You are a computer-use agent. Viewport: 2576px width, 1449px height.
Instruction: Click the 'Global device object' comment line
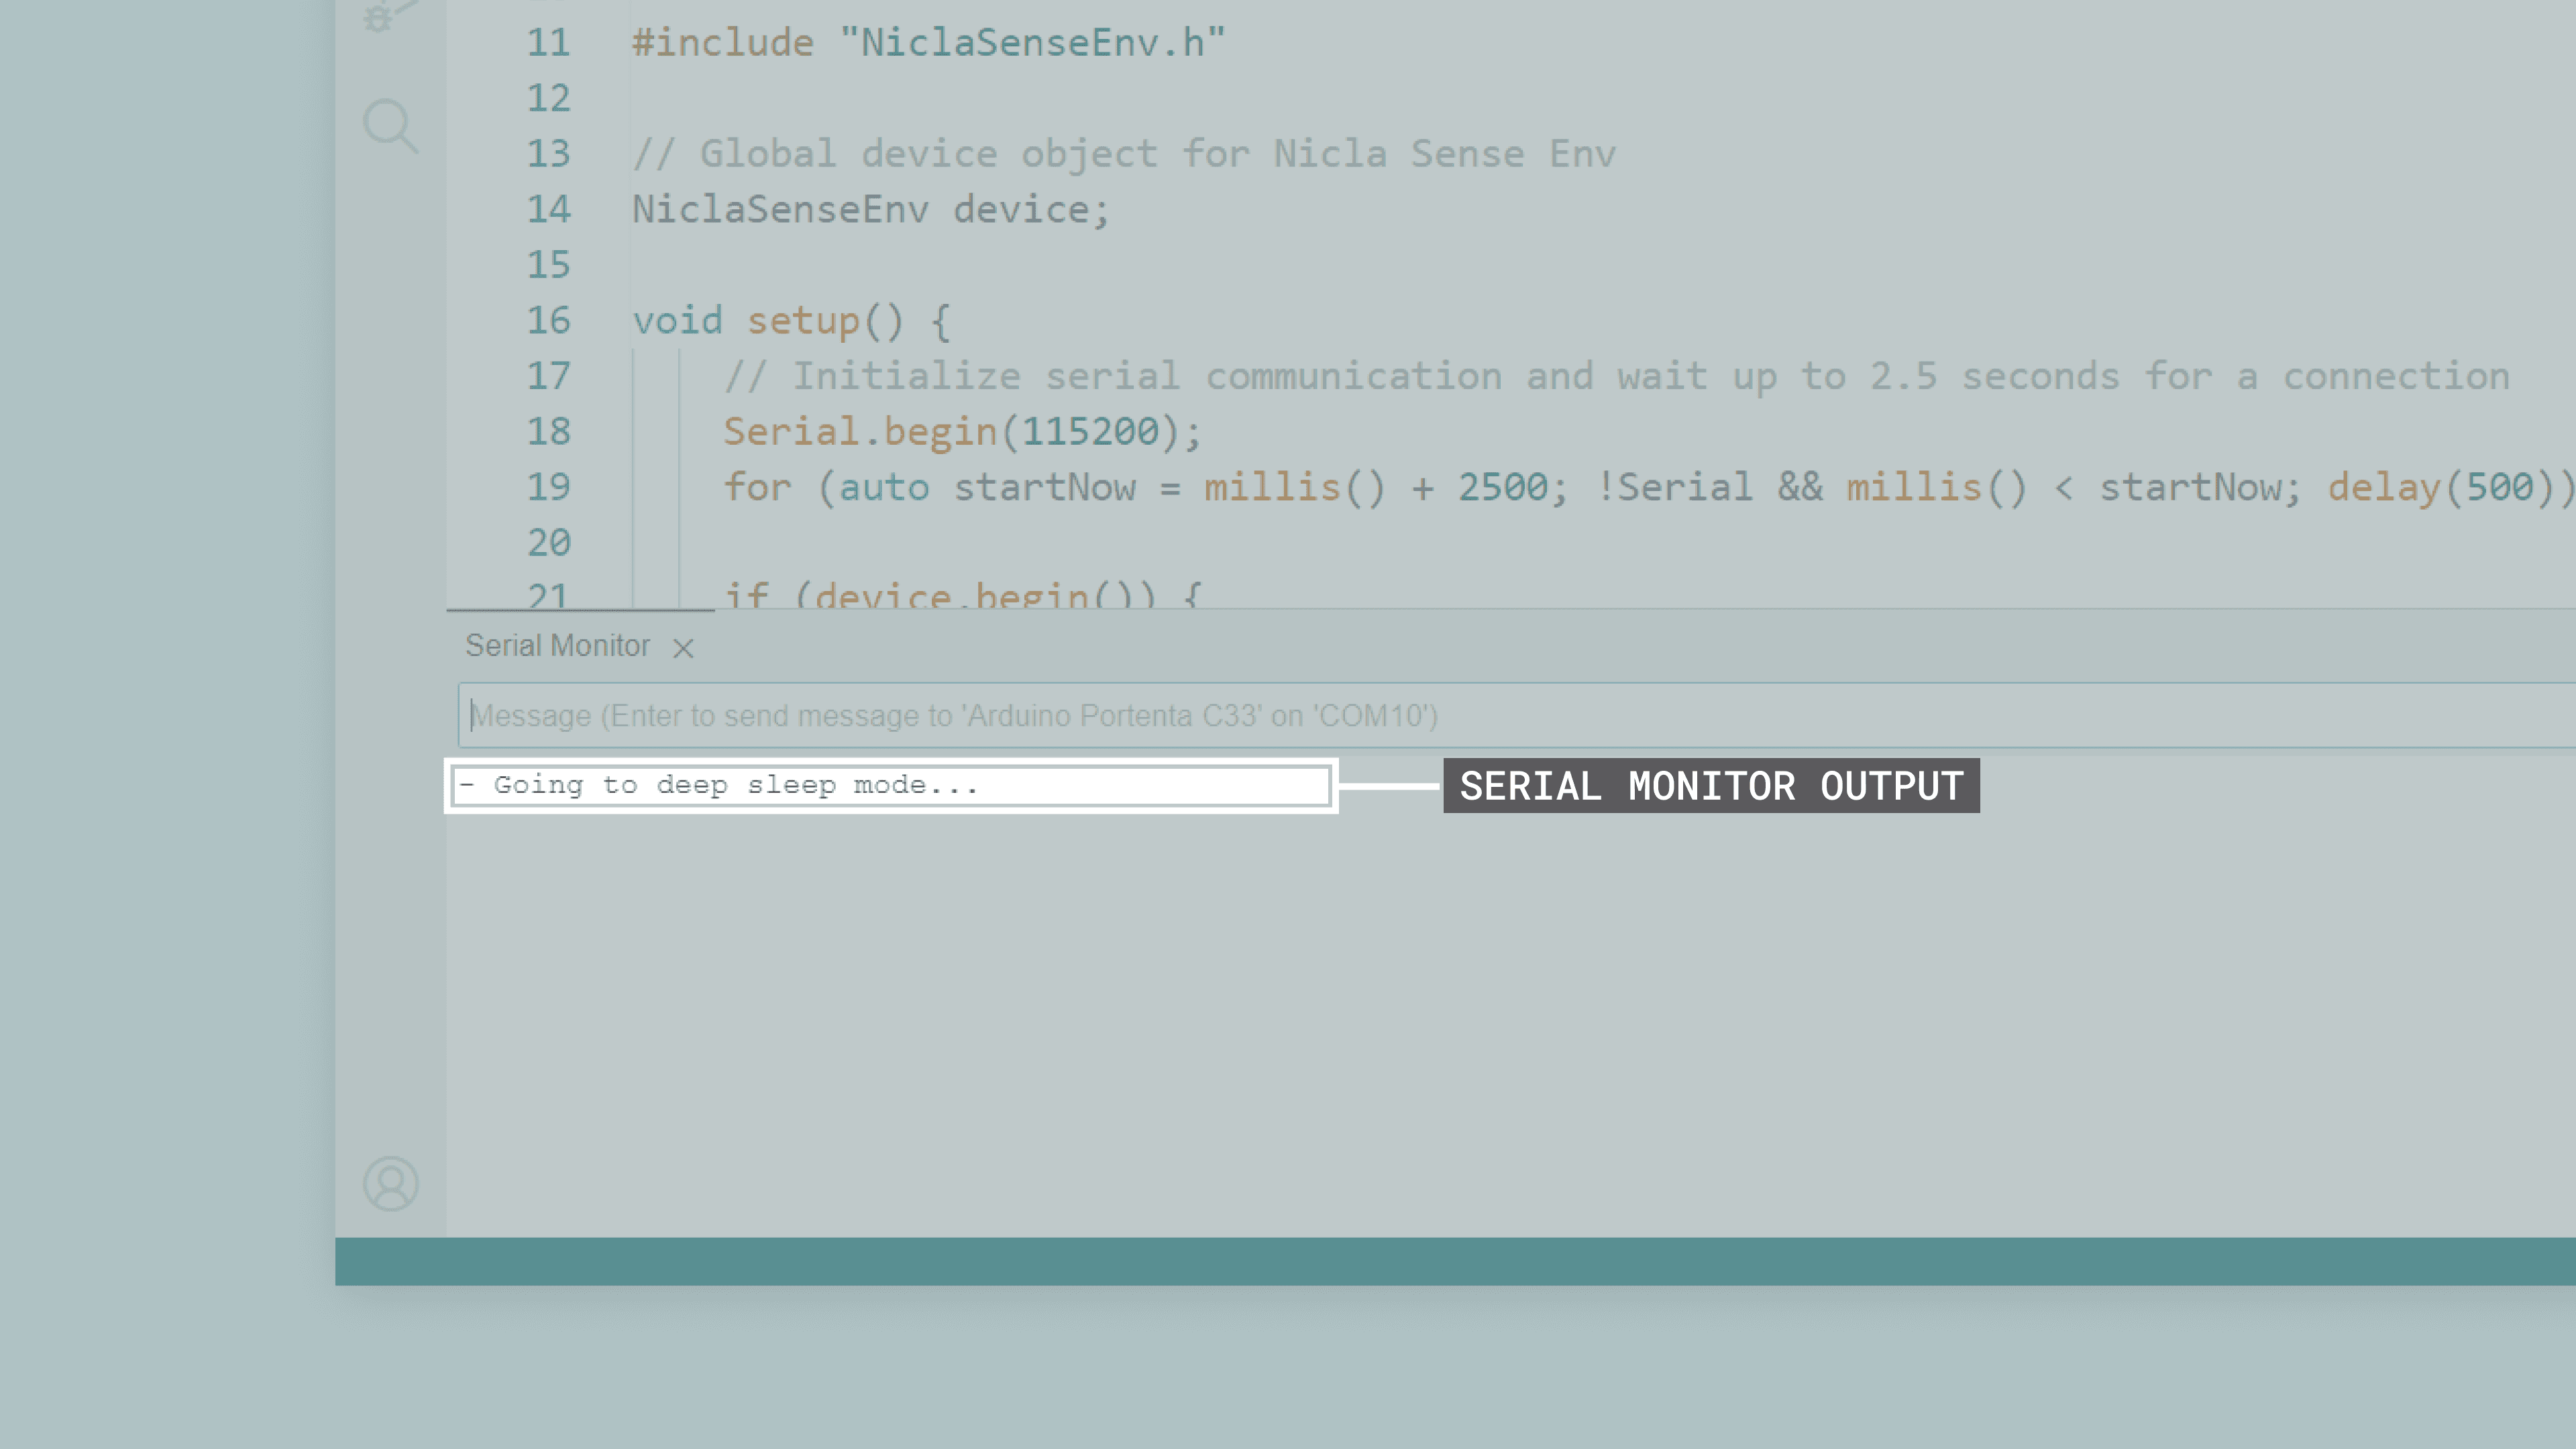pos(1123,154)
